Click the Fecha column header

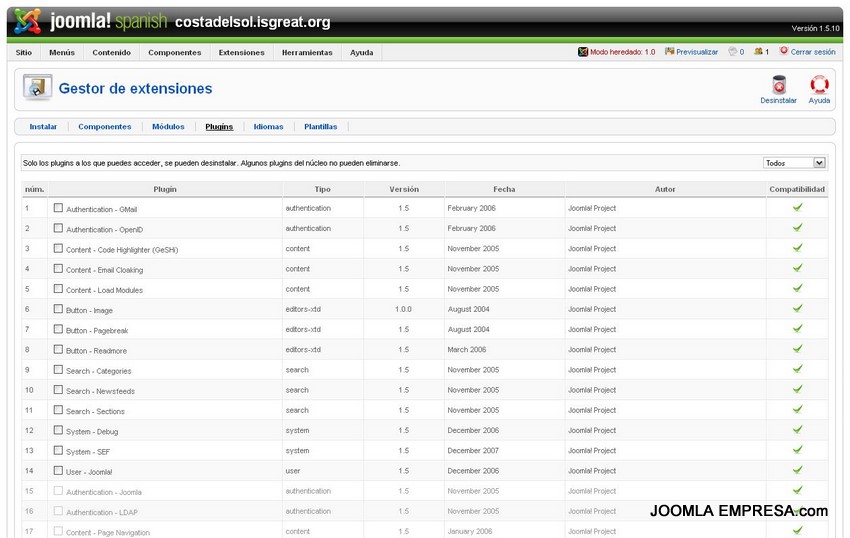(x=504, y=189)
